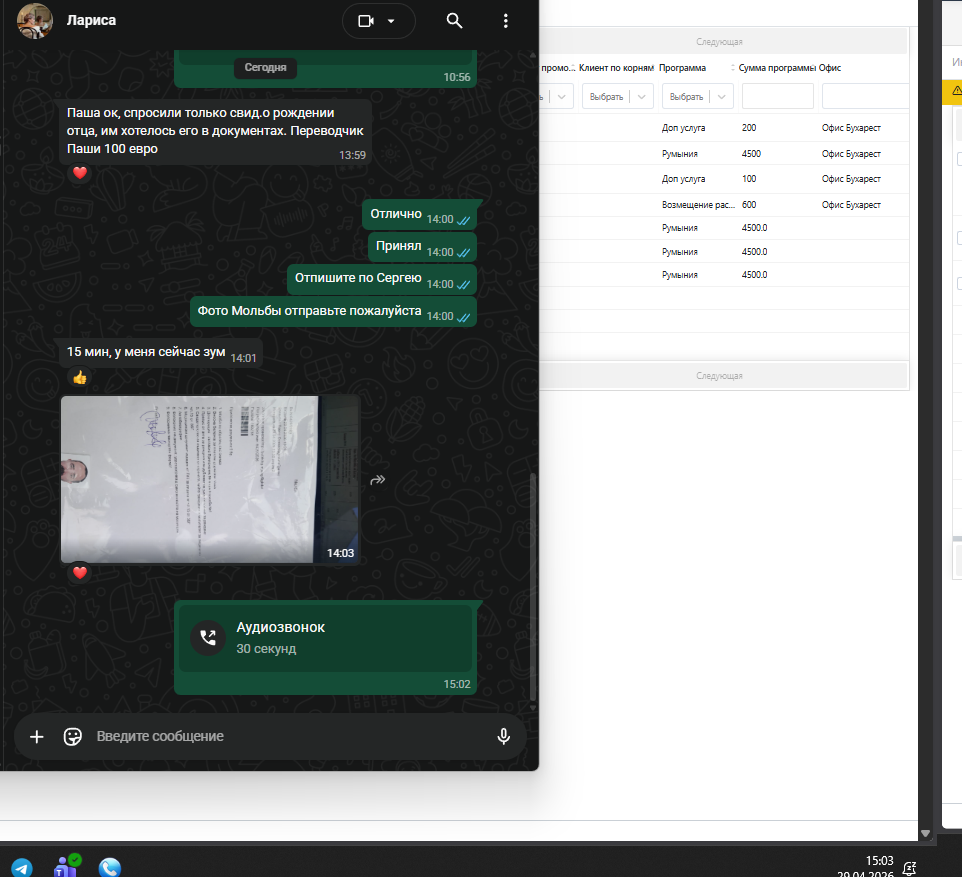This screenshot has height=877, width=962.
Task: Focus the 'Офис' filter input field
Action: (x=865, y=96)
